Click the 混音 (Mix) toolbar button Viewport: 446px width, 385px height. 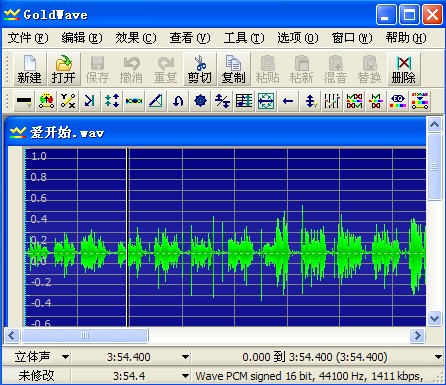point(336,69)
